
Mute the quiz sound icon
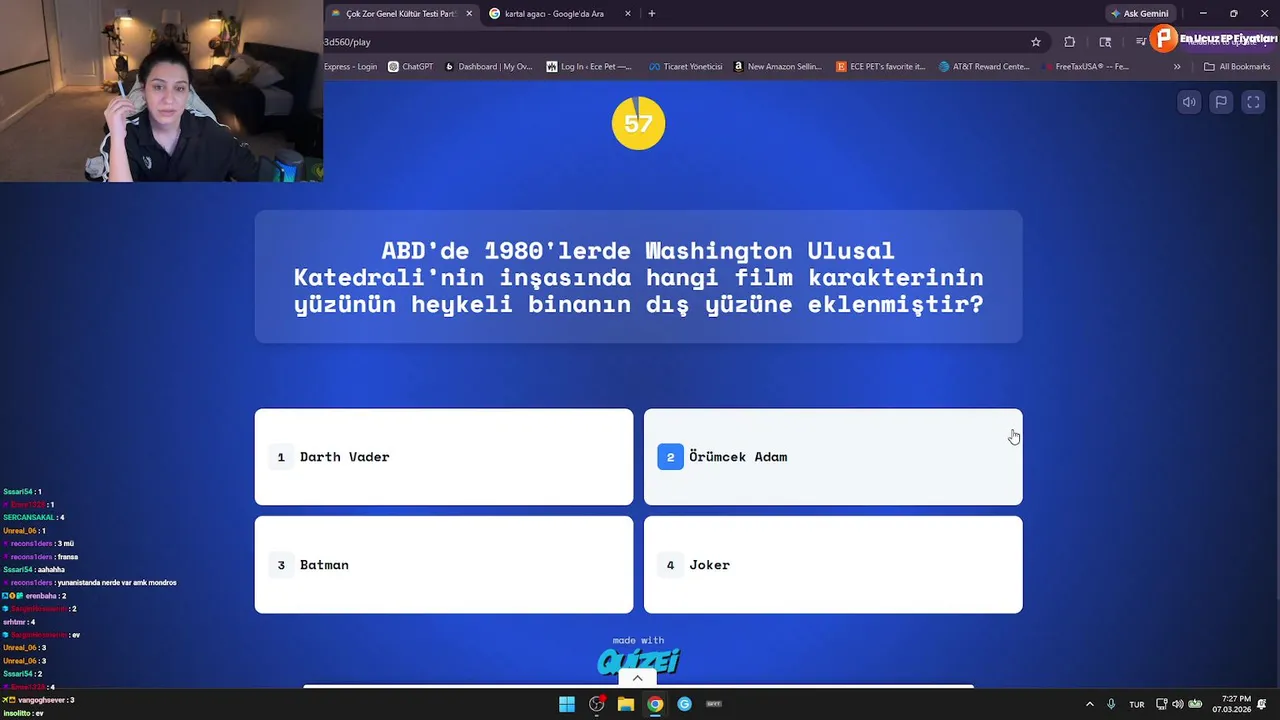pyautogui.click(x=1189, y=102)
